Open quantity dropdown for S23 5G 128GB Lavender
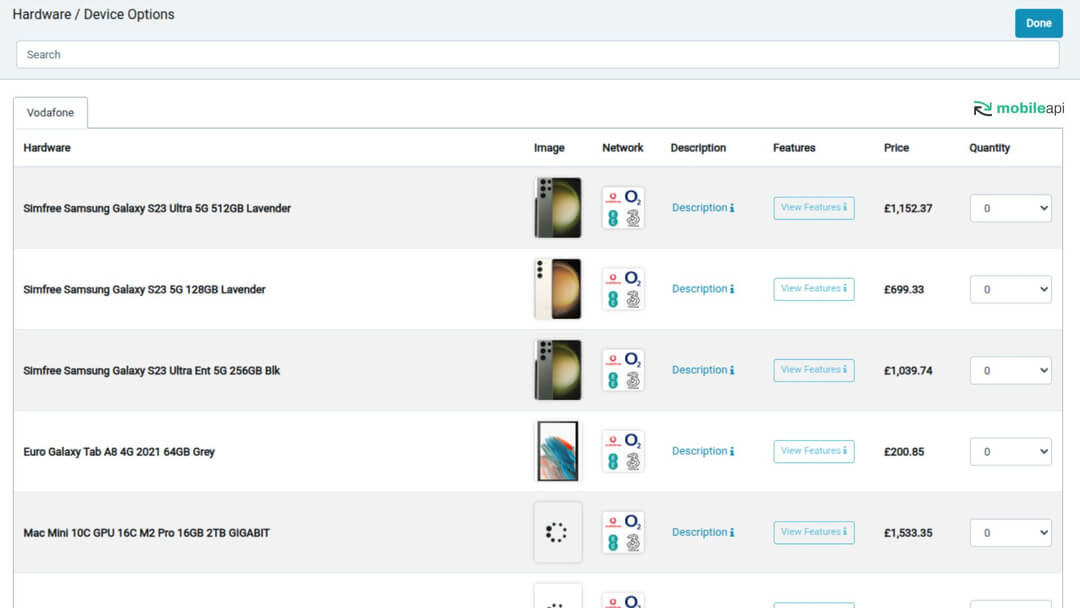Screen dimensions: 1080x608 click(x=1010, y=289)
